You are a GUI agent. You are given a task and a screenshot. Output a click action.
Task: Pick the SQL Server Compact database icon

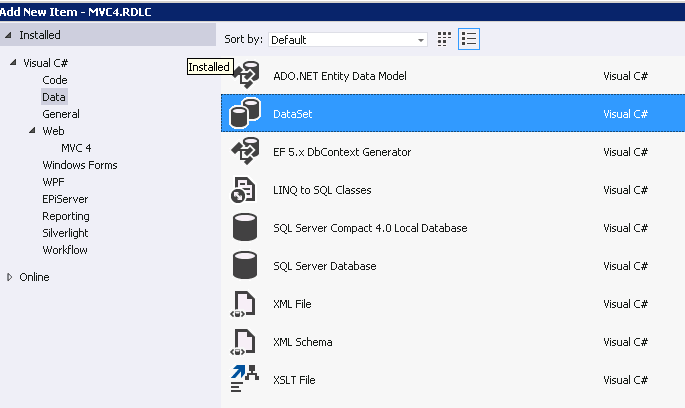point(245,227)
